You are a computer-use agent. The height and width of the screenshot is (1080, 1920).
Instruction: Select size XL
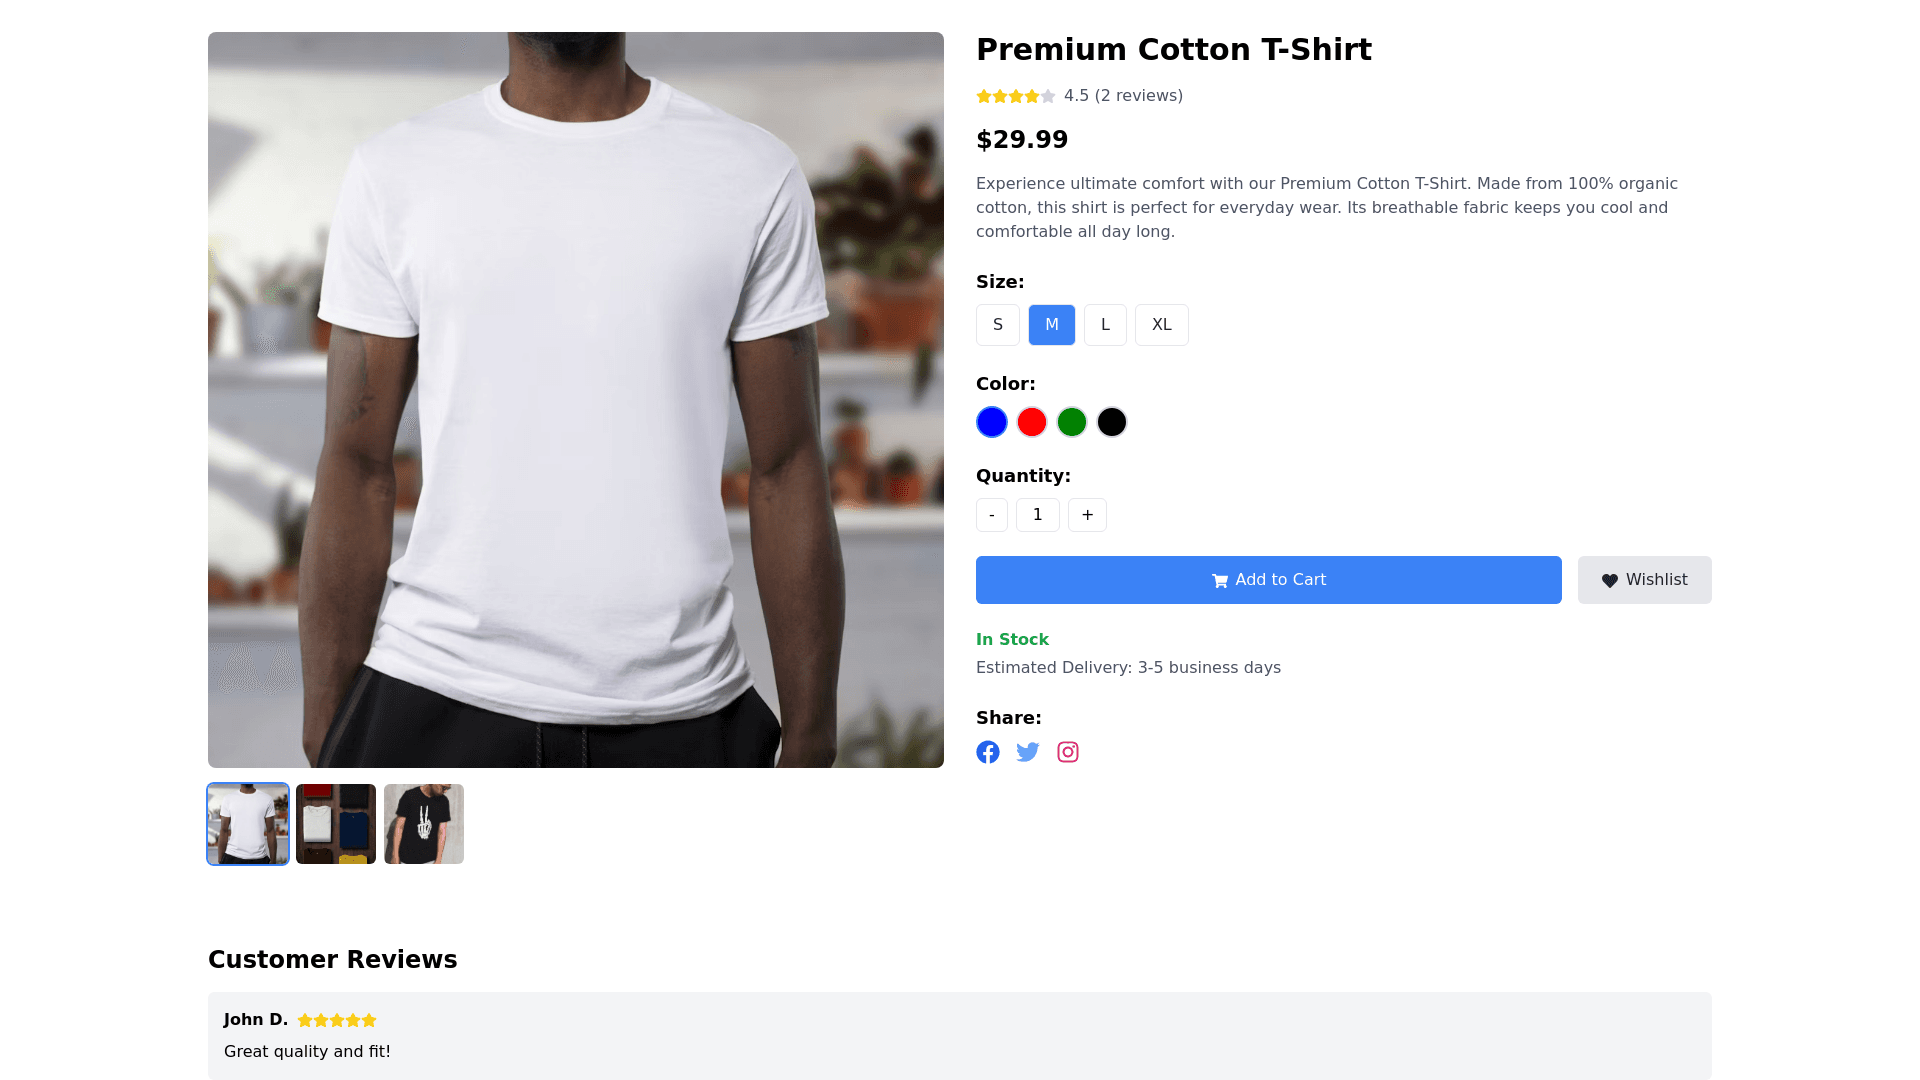tap(1161, 325)
